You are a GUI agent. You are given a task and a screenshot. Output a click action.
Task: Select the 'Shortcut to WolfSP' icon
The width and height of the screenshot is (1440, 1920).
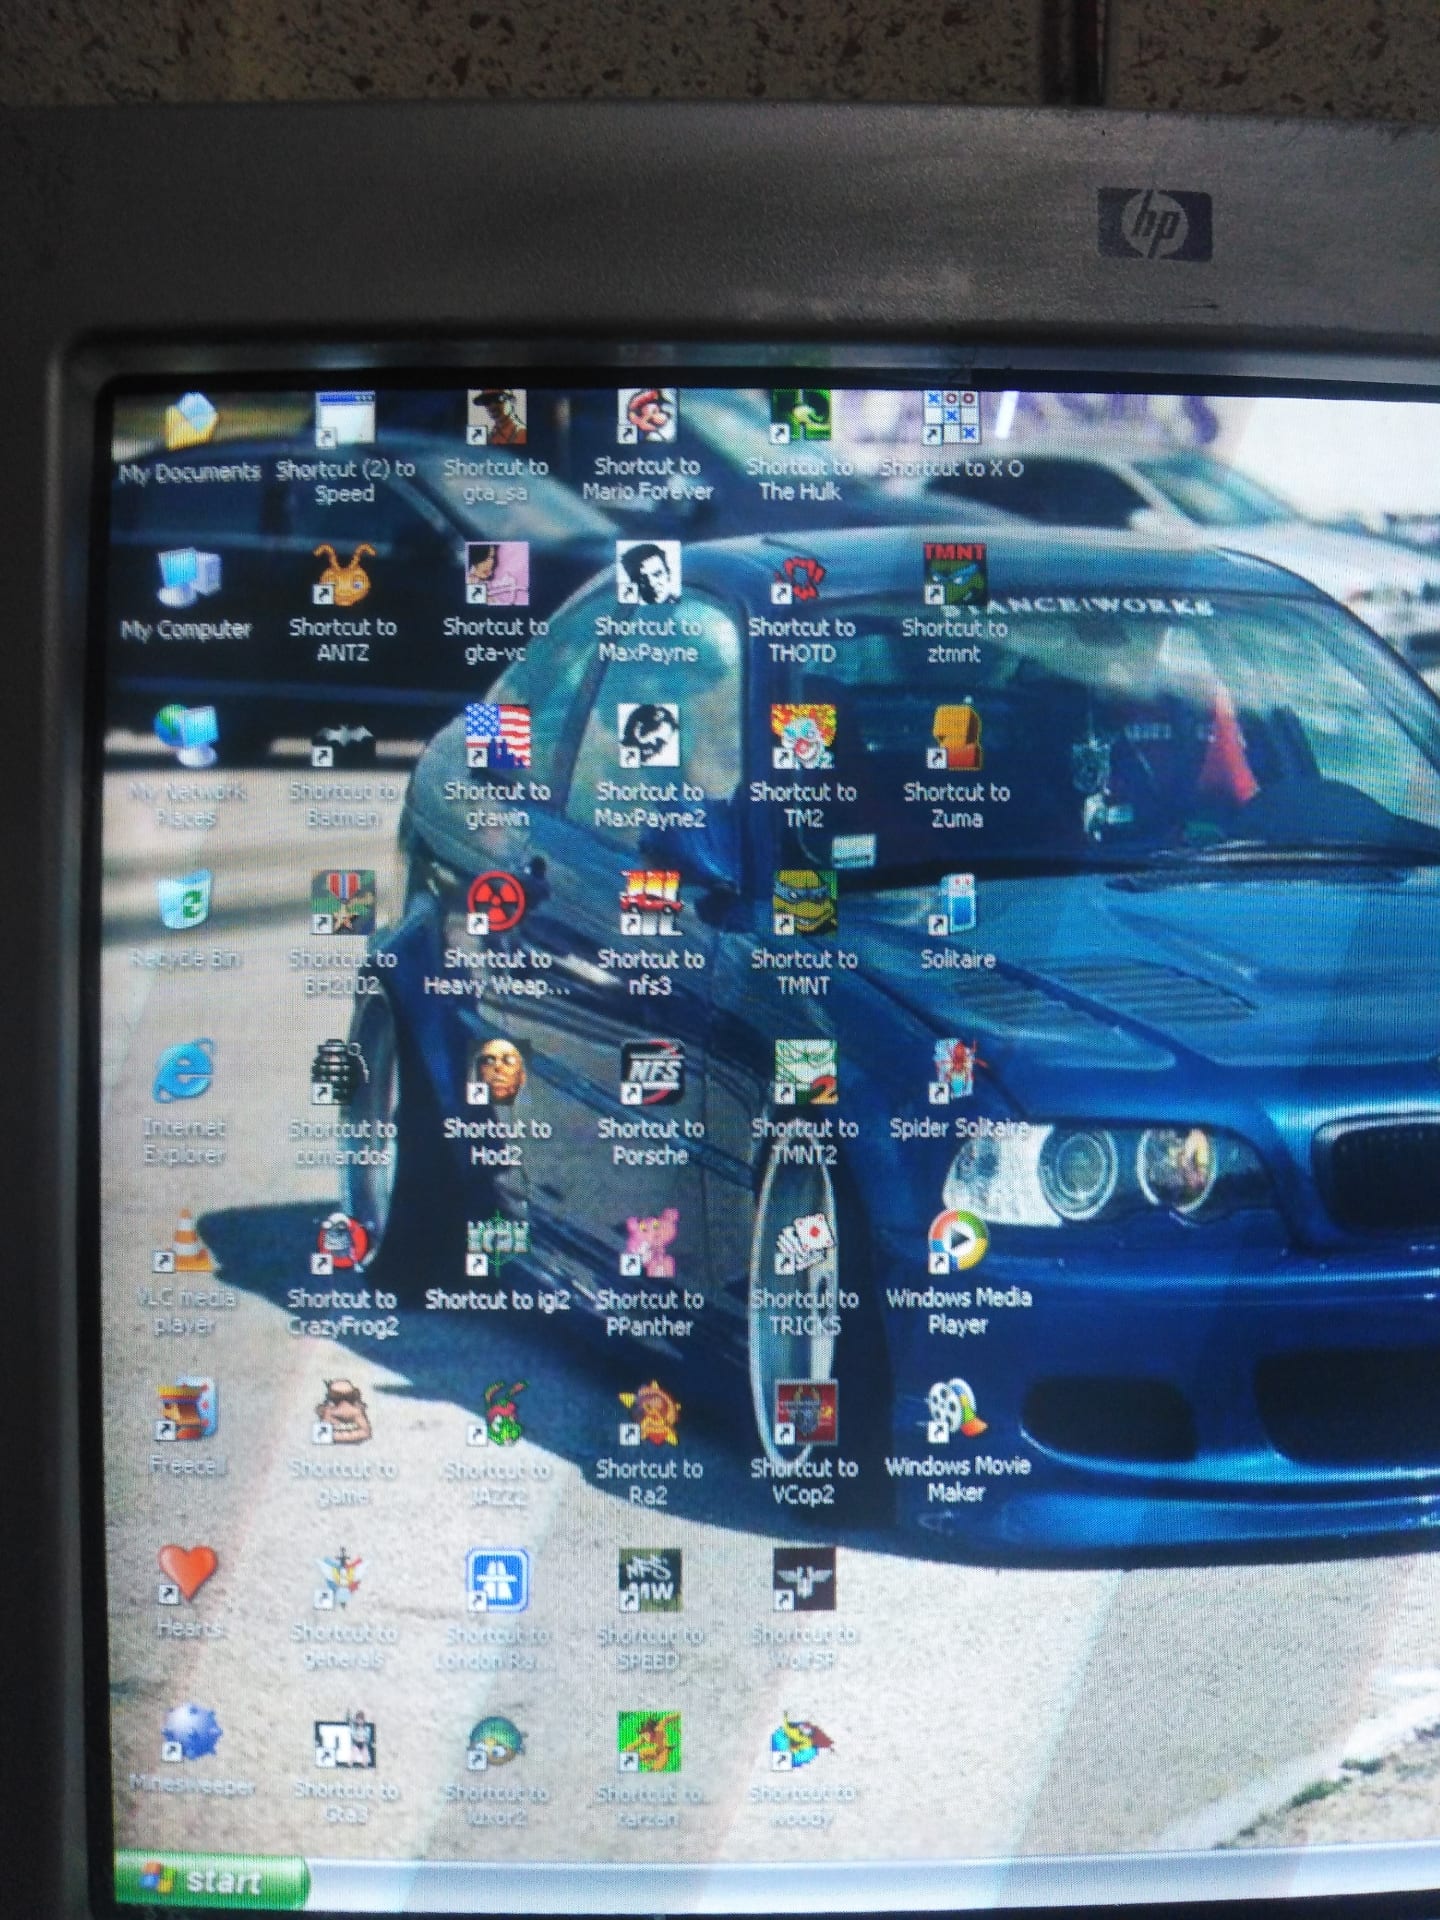click(x=805, y=1579)
